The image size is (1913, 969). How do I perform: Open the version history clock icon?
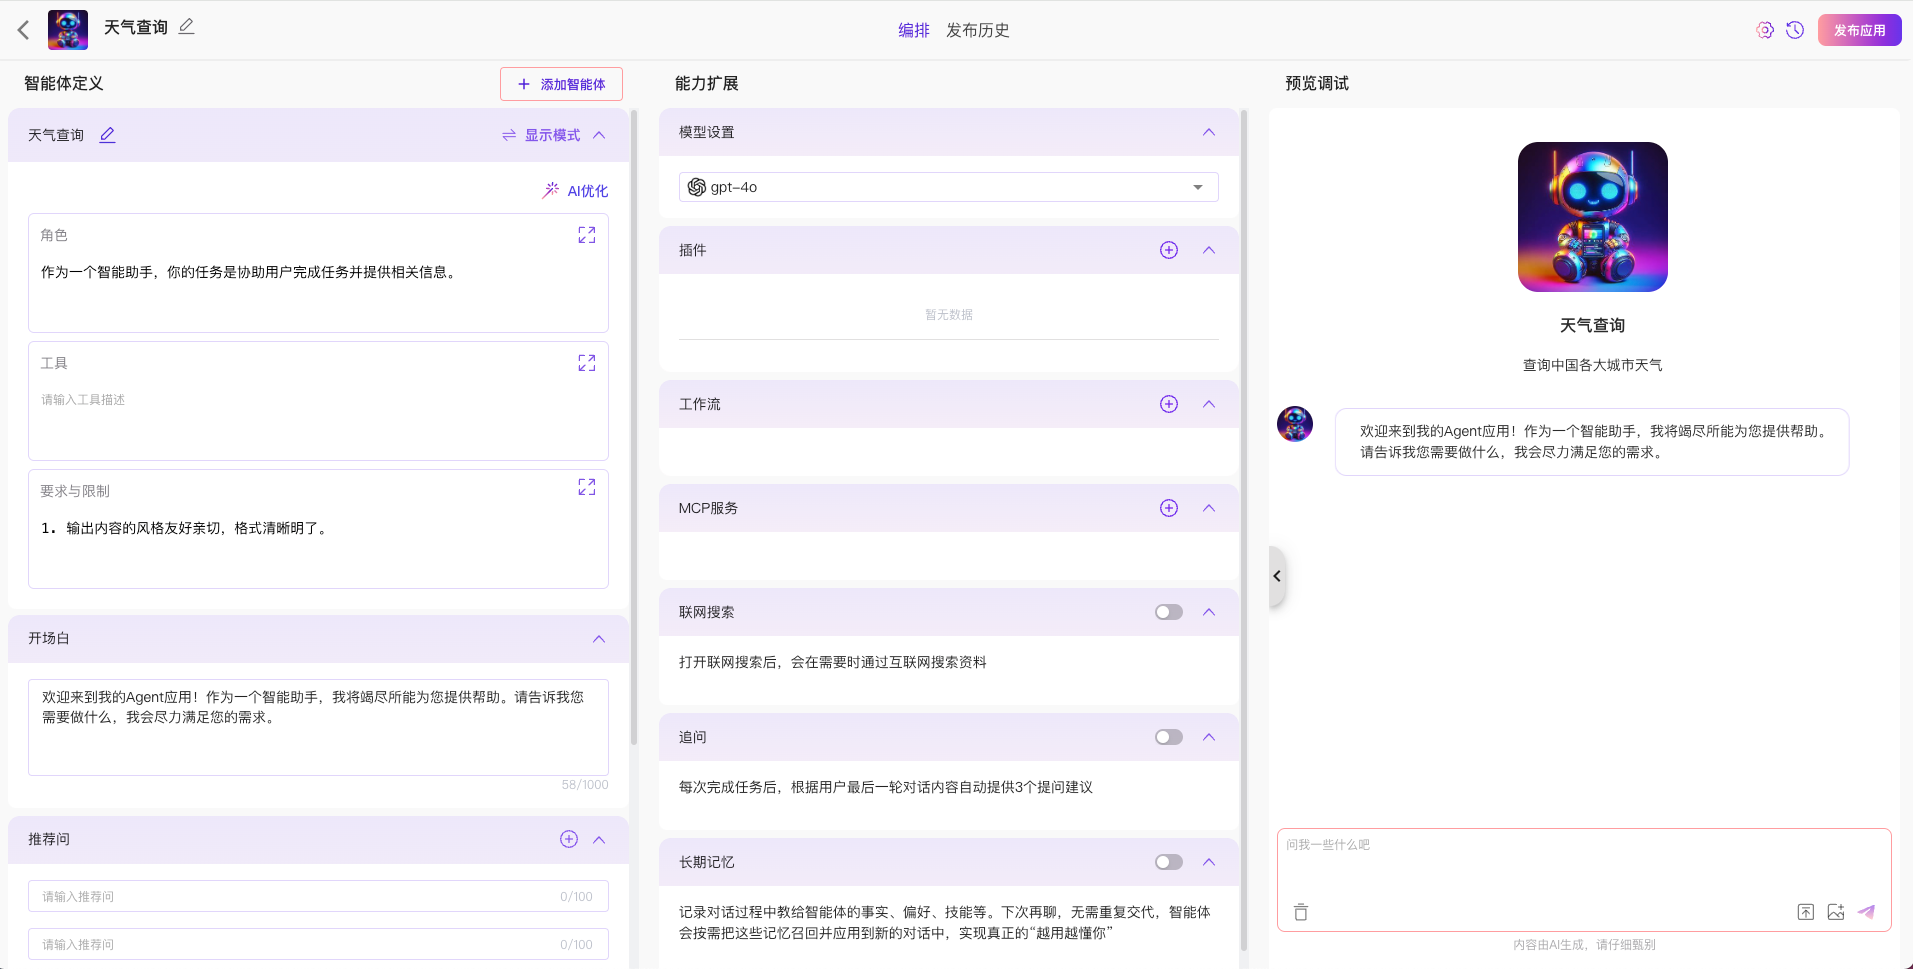(x=1795, y=30)
